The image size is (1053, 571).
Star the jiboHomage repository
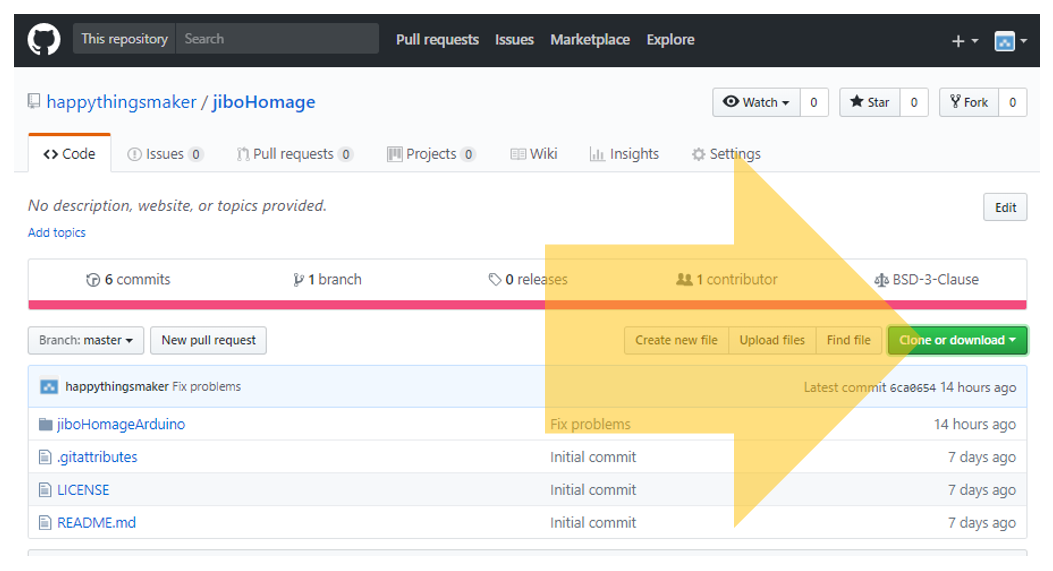(x=869, y=102)
